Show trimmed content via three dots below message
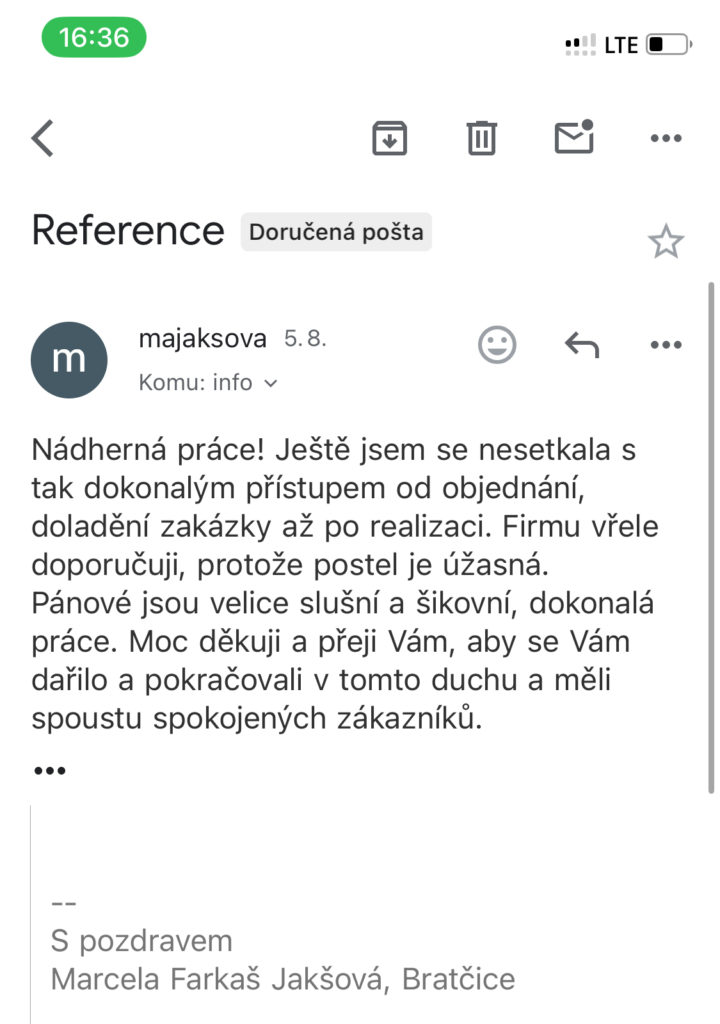Viewport: 720px width, 1024px height. [x=50, y=771]
